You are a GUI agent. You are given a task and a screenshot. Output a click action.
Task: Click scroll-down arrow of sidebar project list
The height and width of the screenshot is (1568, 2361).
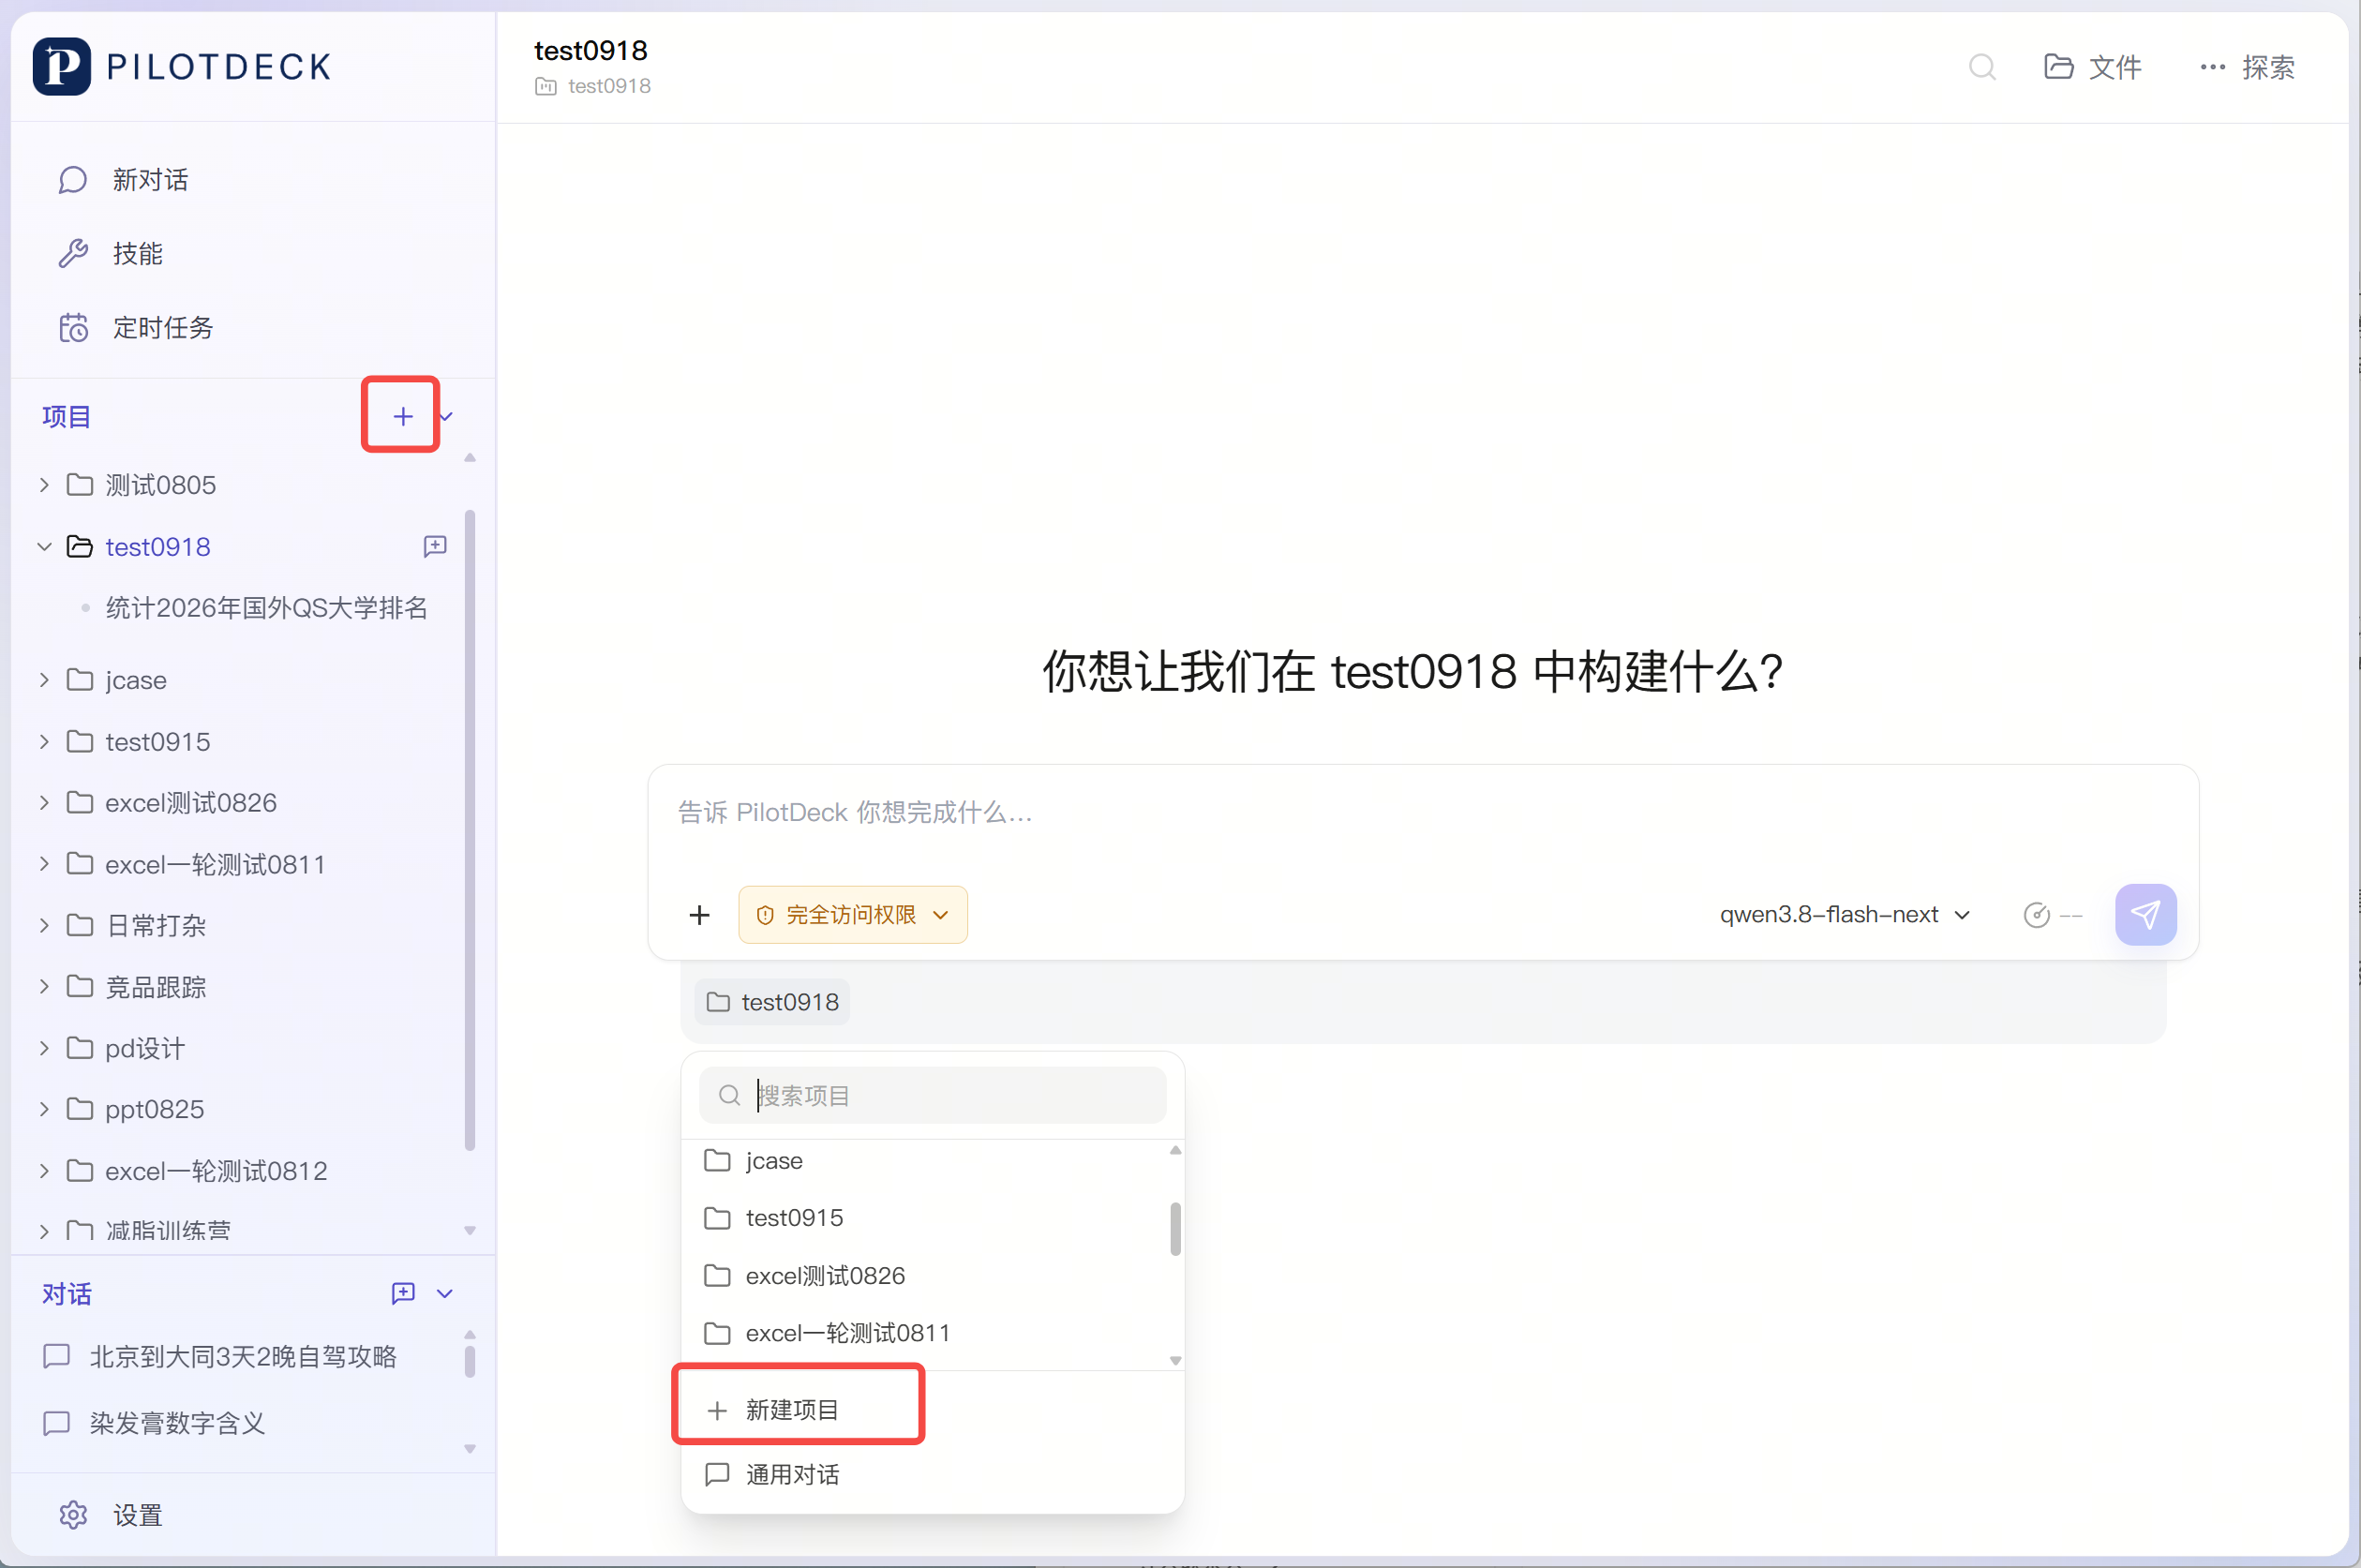point(470,1230)
